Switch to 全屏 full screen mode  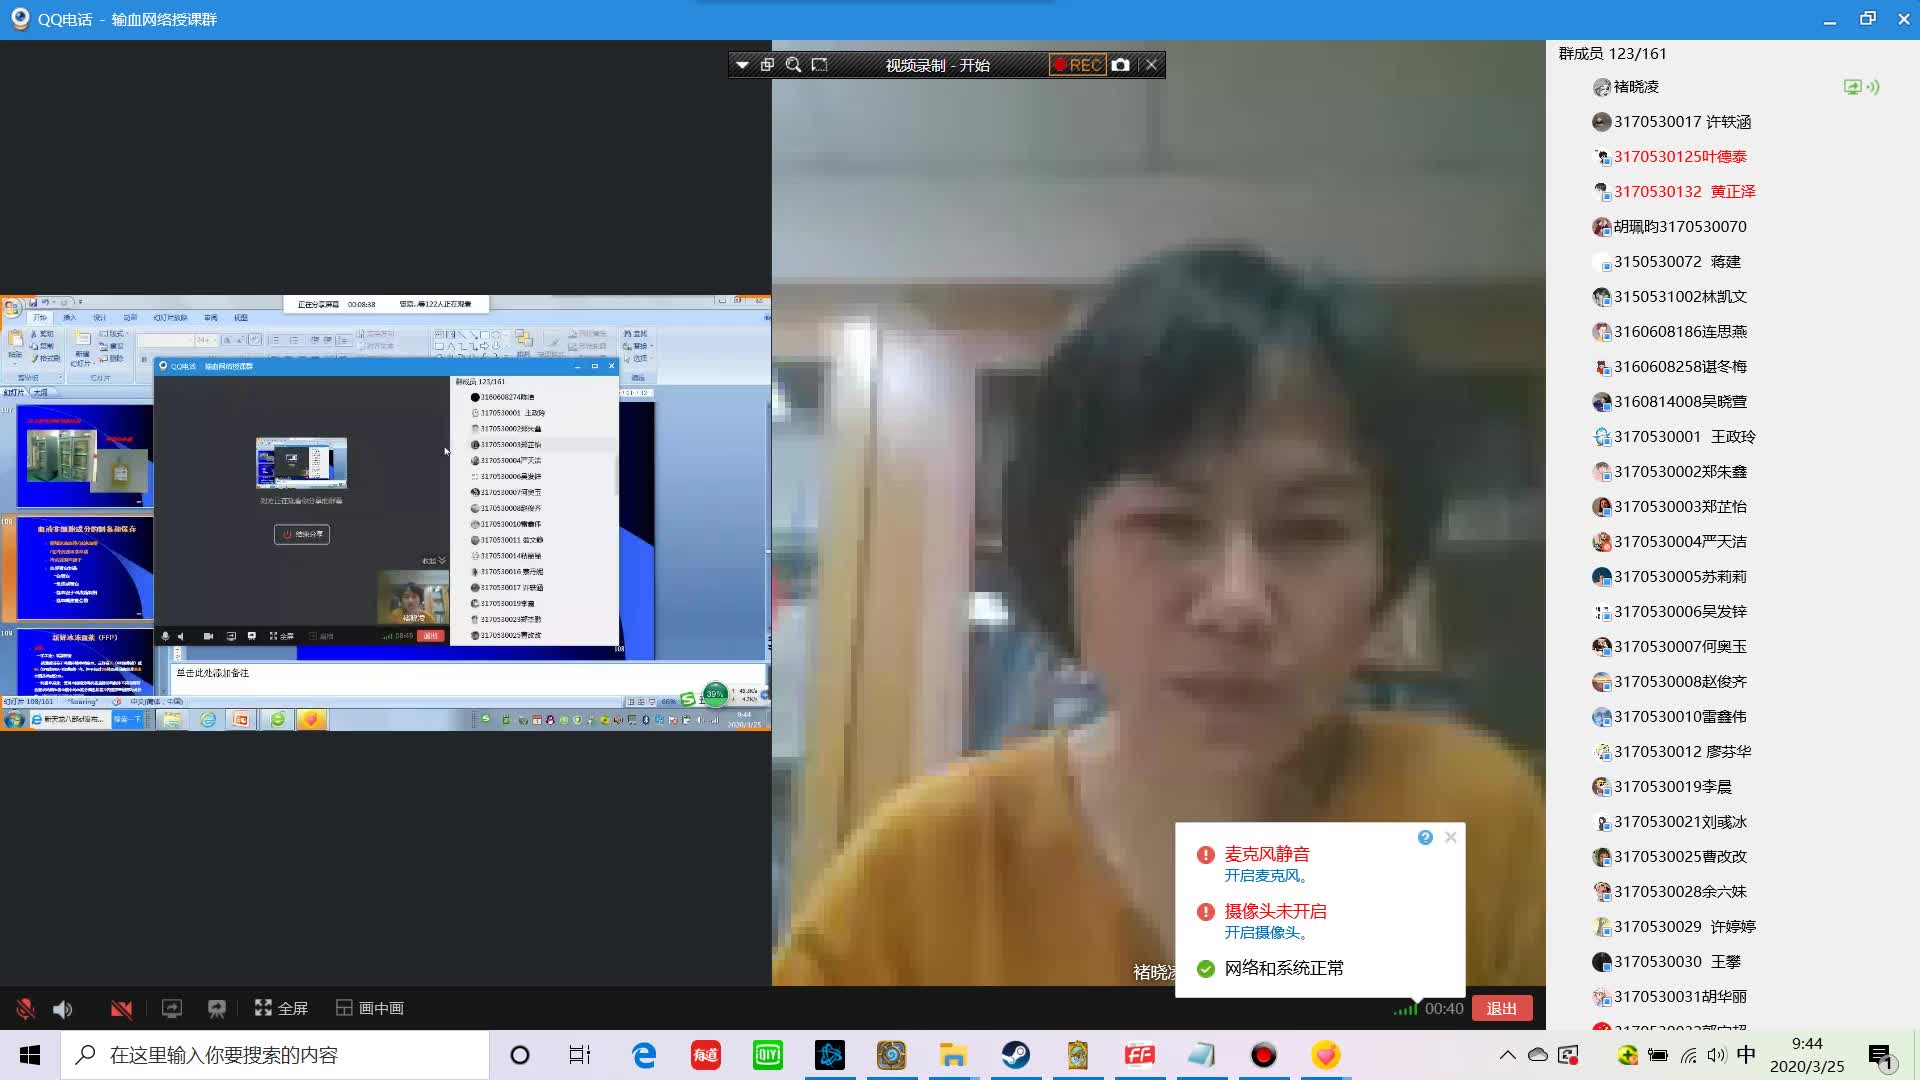(281, 1008)
